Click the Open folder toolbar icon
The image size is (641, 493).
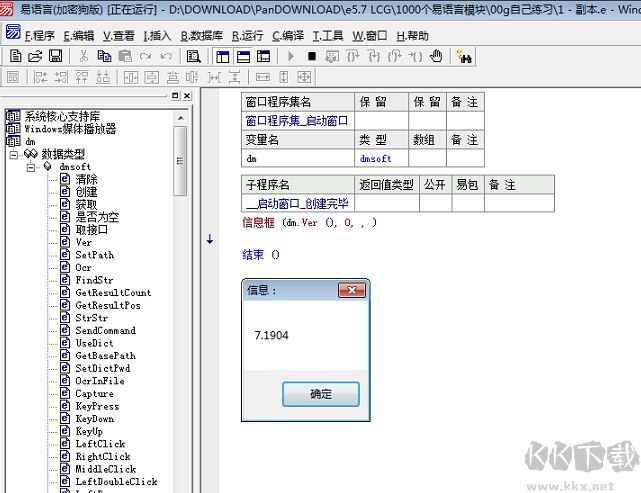34,56
